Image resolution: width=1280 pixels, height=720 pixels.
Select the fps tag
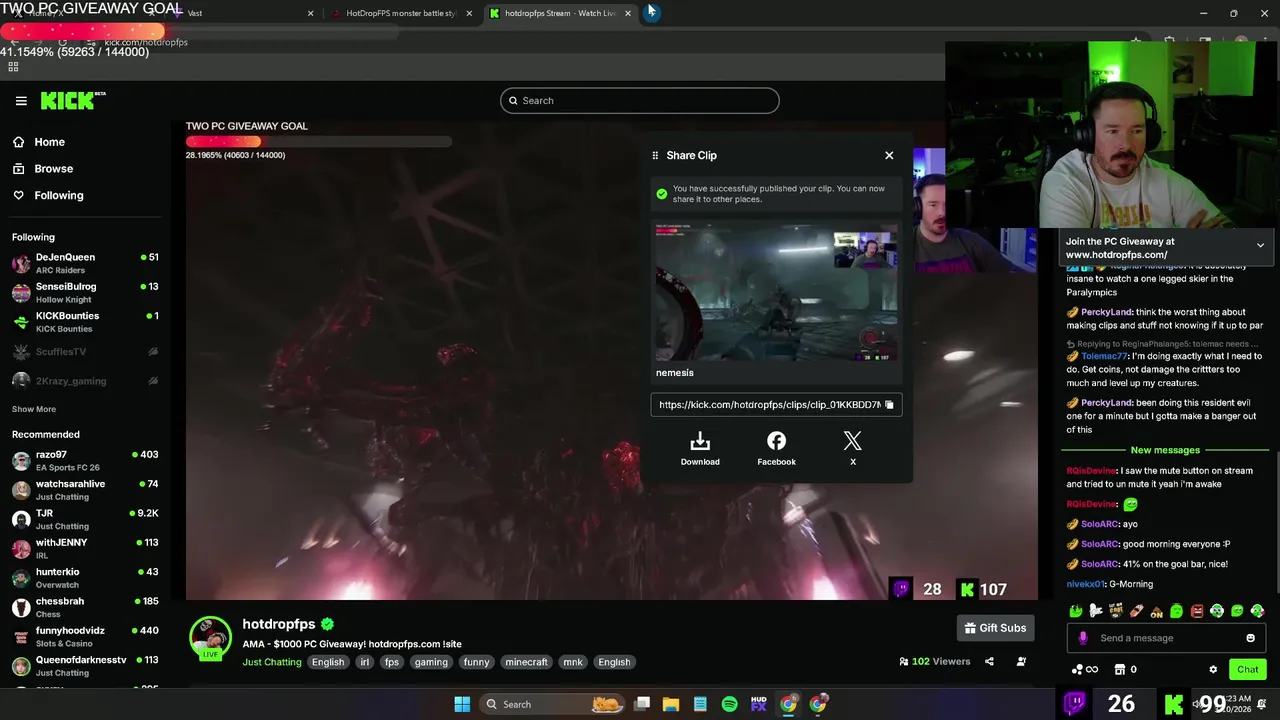pyautogui.click(x=392, y=662)
